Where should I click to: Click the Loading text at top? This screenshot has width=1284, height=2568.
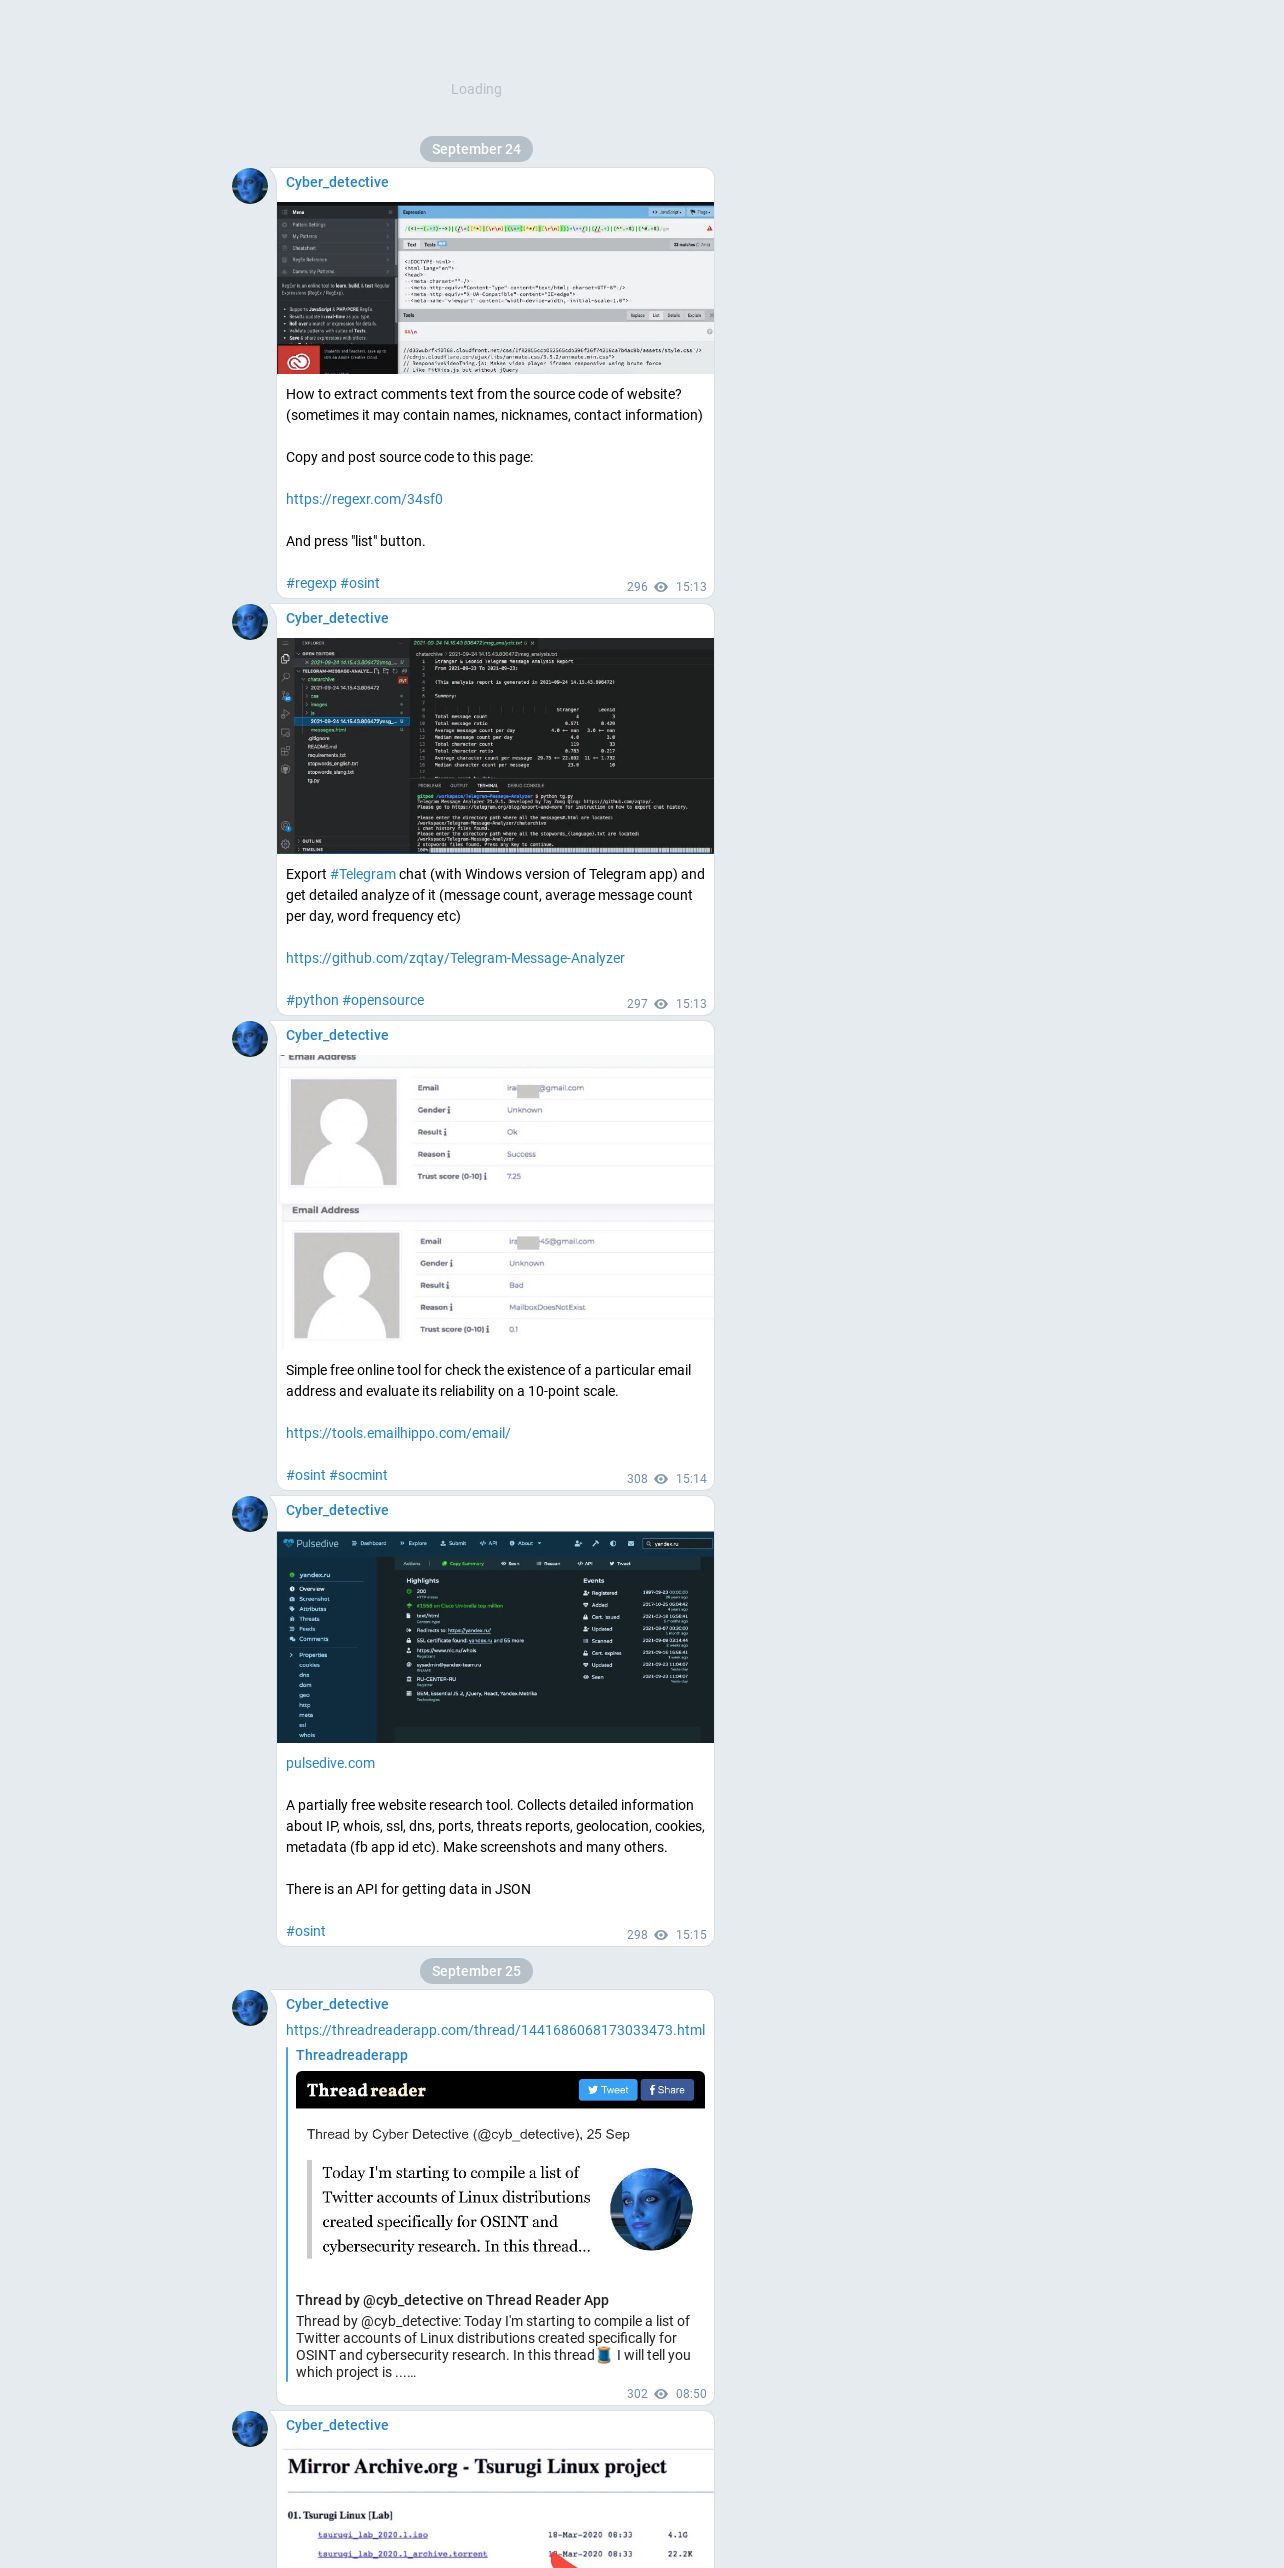click(x=476, y=89)
